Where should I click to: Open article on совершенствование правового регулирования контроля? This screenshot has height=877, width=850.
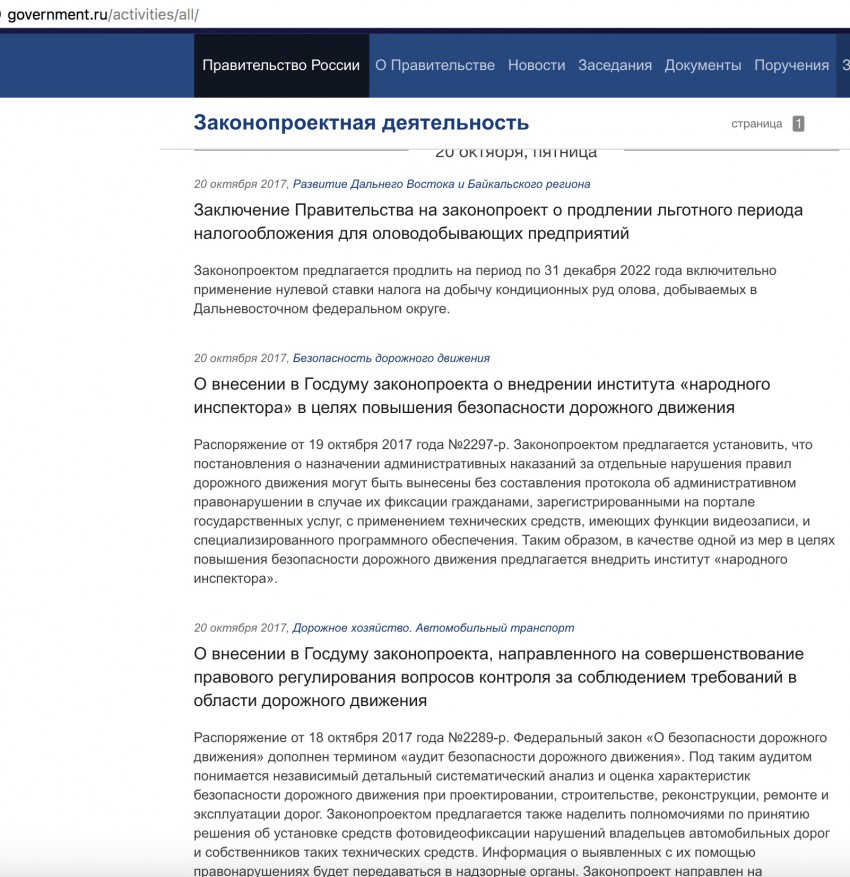498,677
